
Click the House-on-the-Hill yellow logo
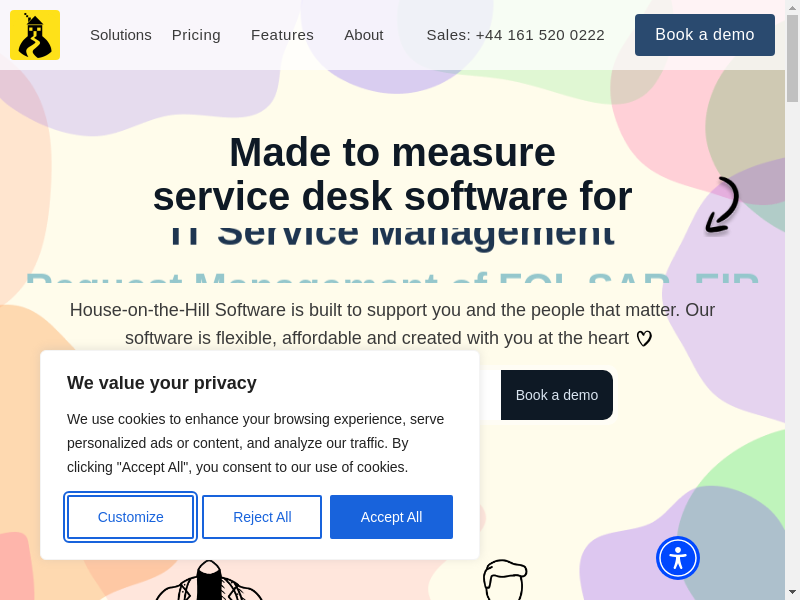(x=35, y=35)
